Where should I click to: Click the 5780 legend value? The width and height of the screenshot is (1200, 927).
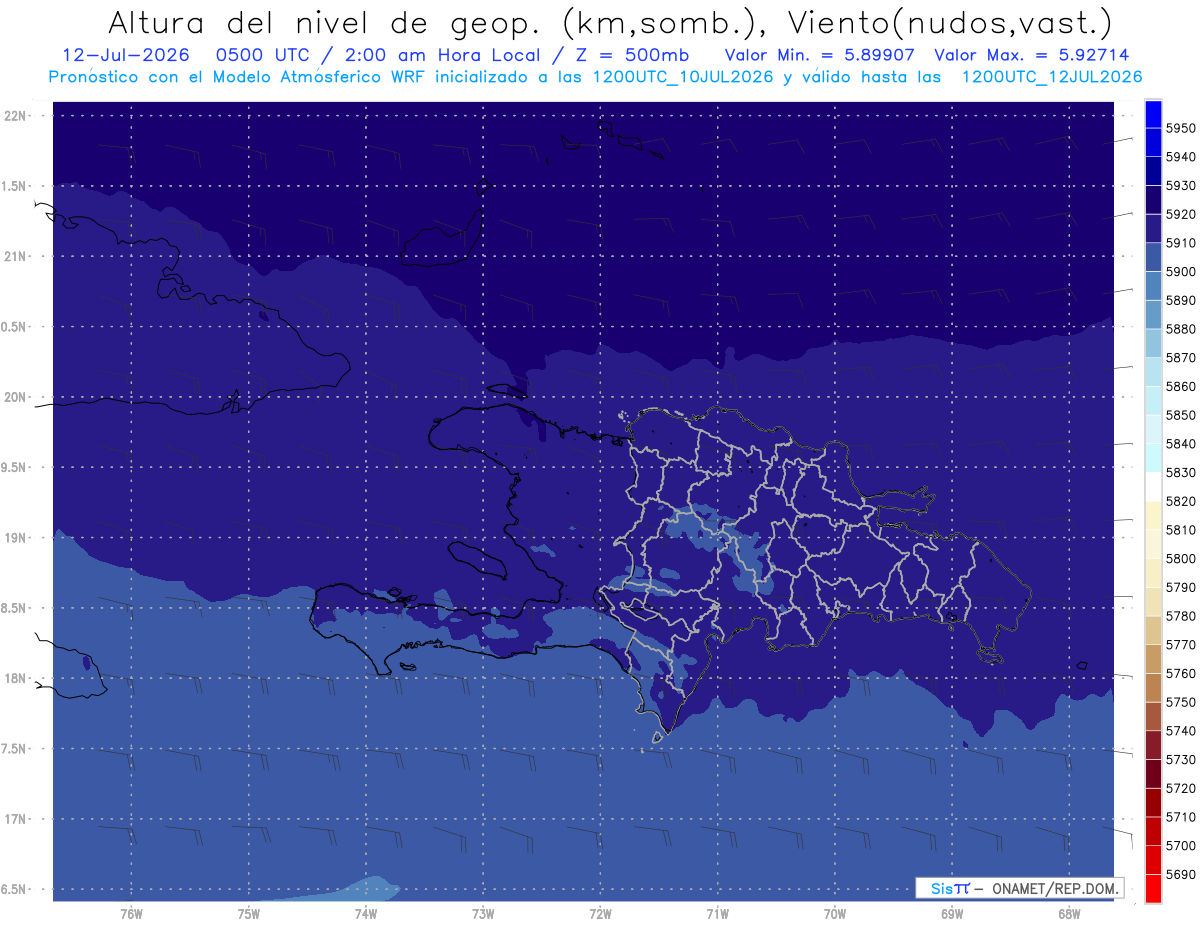click(1181, 616)
